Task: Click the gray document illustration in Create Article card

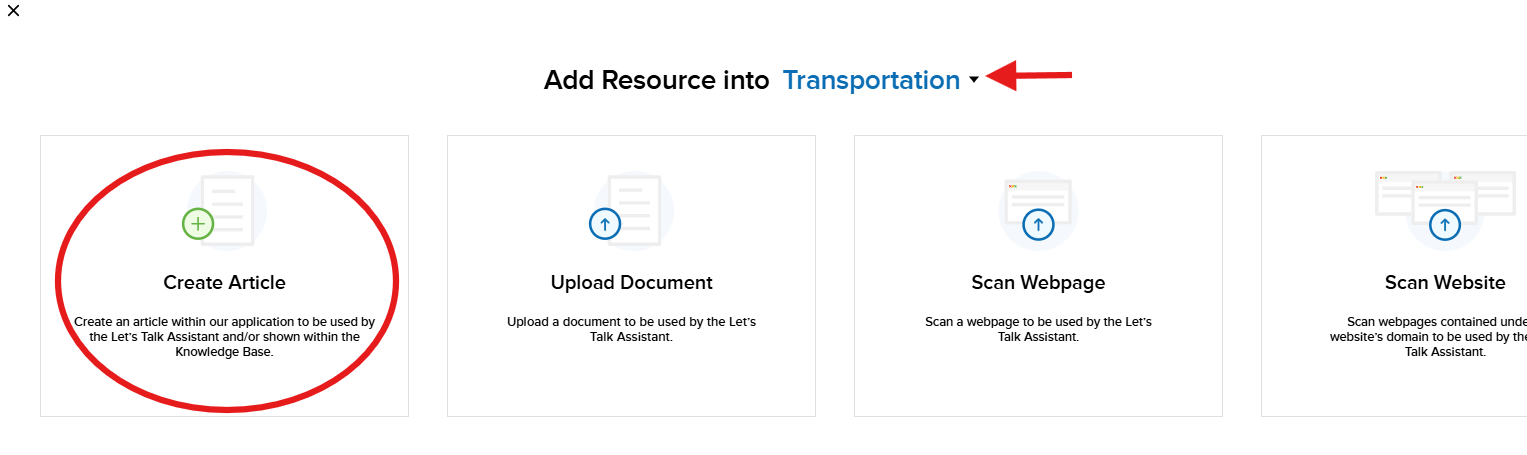Action: click(232, 200)
